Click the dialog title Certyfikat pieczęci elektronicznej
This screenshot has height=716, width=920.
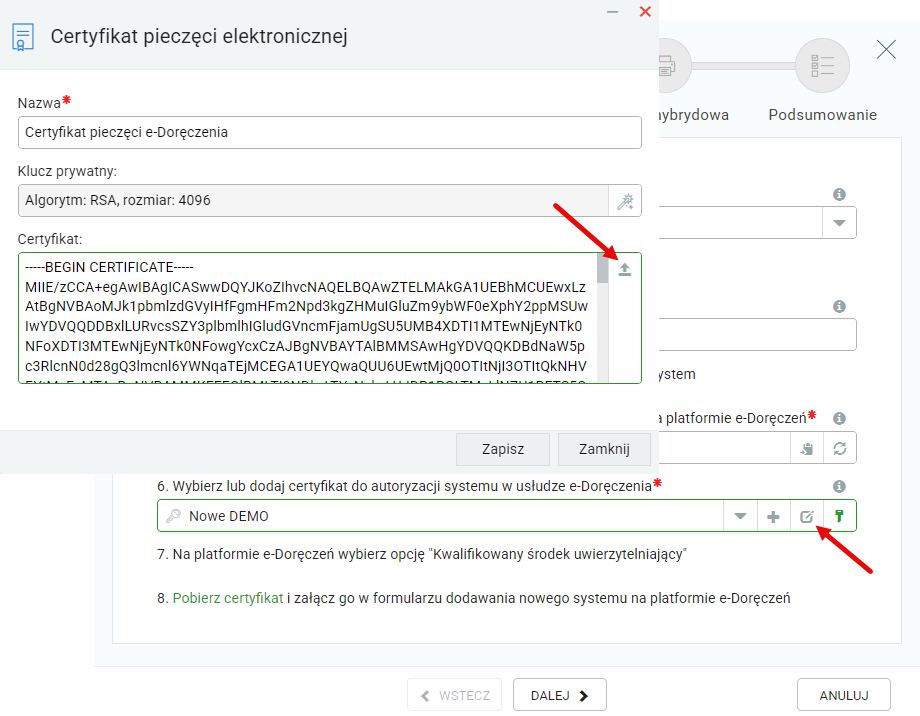pyautogui.click(x=199, y=36)
